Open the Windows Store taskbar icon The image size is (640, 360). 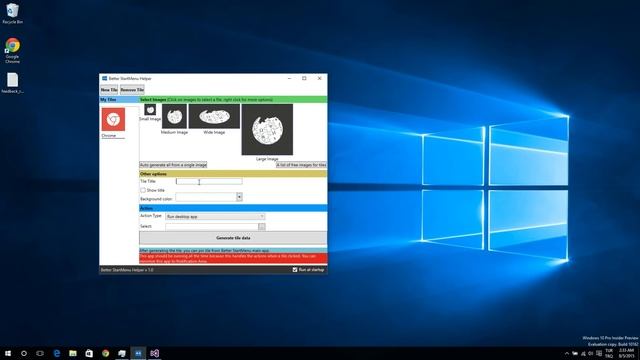pyautogui.click(x=89, y=353)
